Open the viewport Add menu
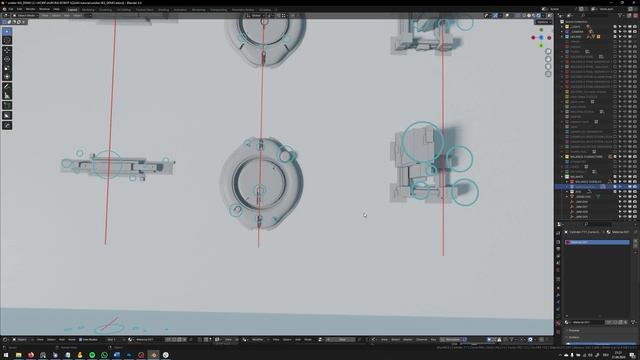 pos(67,16)
